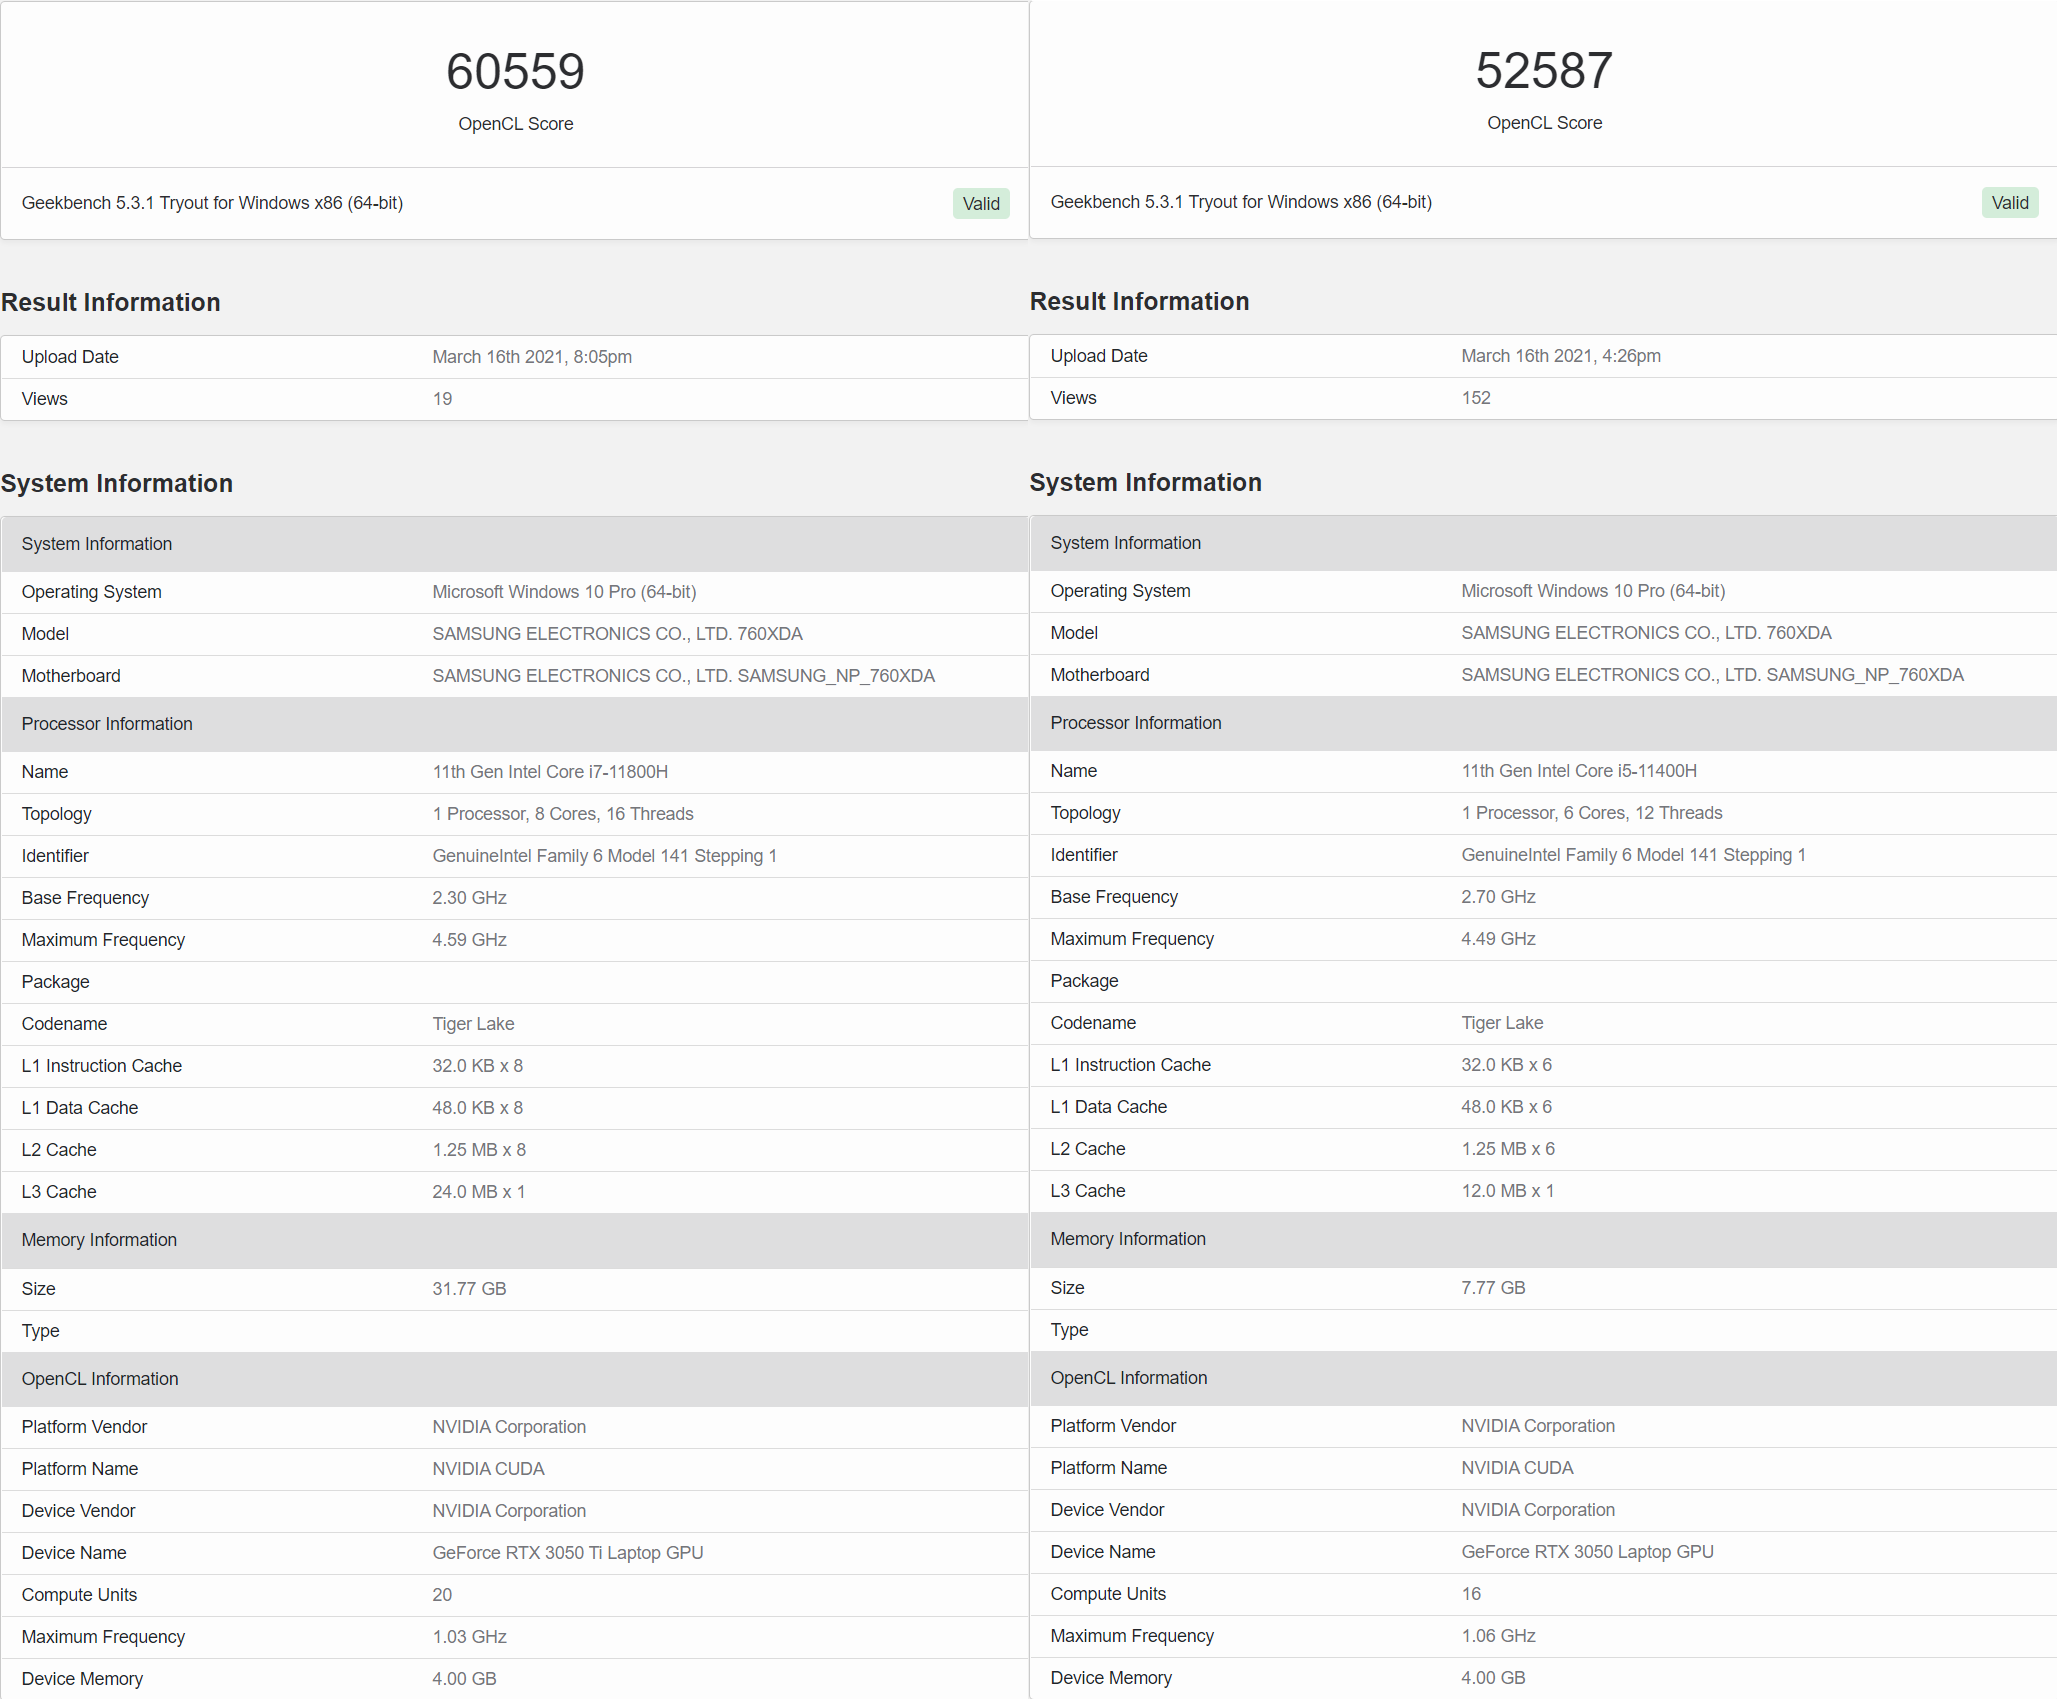Click L3 Cache value 12.0 MB x 1
The image size is (2057, 1699).
point(1508,1191)
